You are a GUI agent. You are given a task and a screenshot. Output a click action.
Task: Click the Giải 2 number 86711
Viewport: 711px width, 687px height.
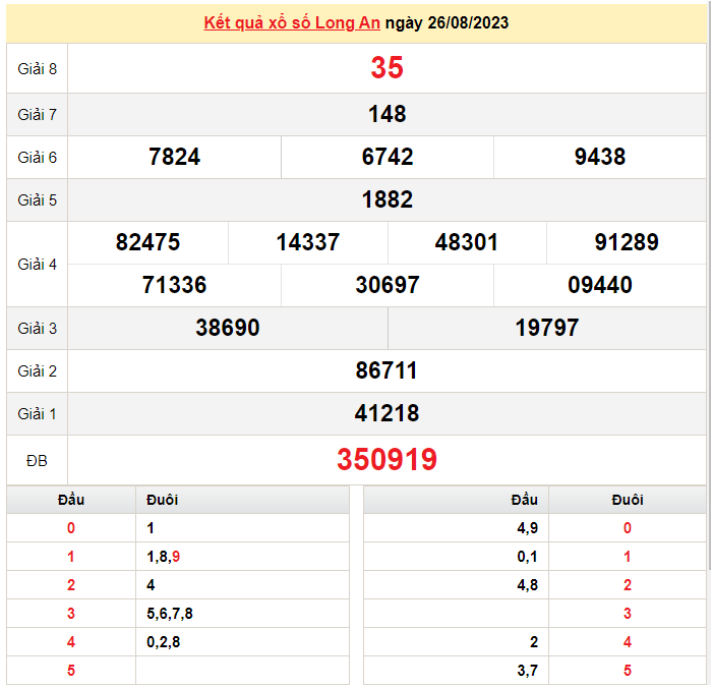click(x=387, y=371)
